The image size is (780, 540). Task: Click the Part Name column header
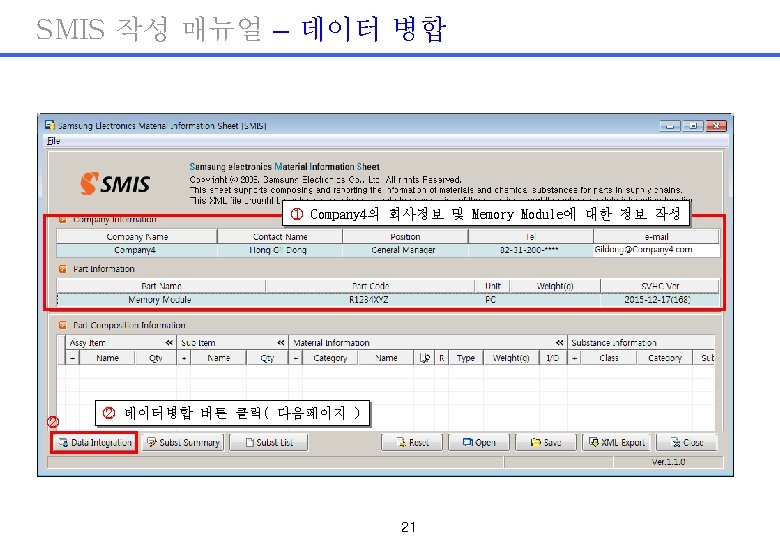[161, 286]
